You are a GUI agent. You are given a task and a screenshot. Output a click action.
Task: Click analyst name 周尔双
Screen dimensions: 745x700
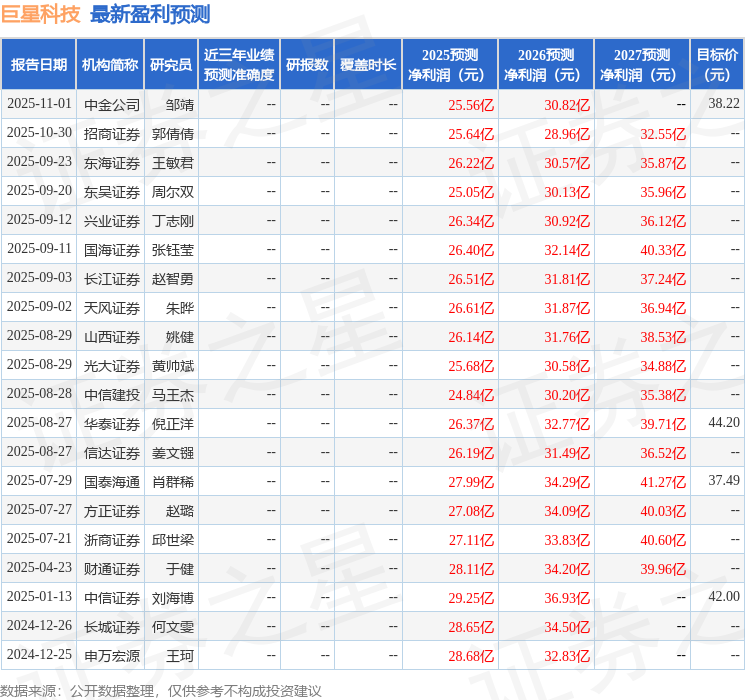173,191
